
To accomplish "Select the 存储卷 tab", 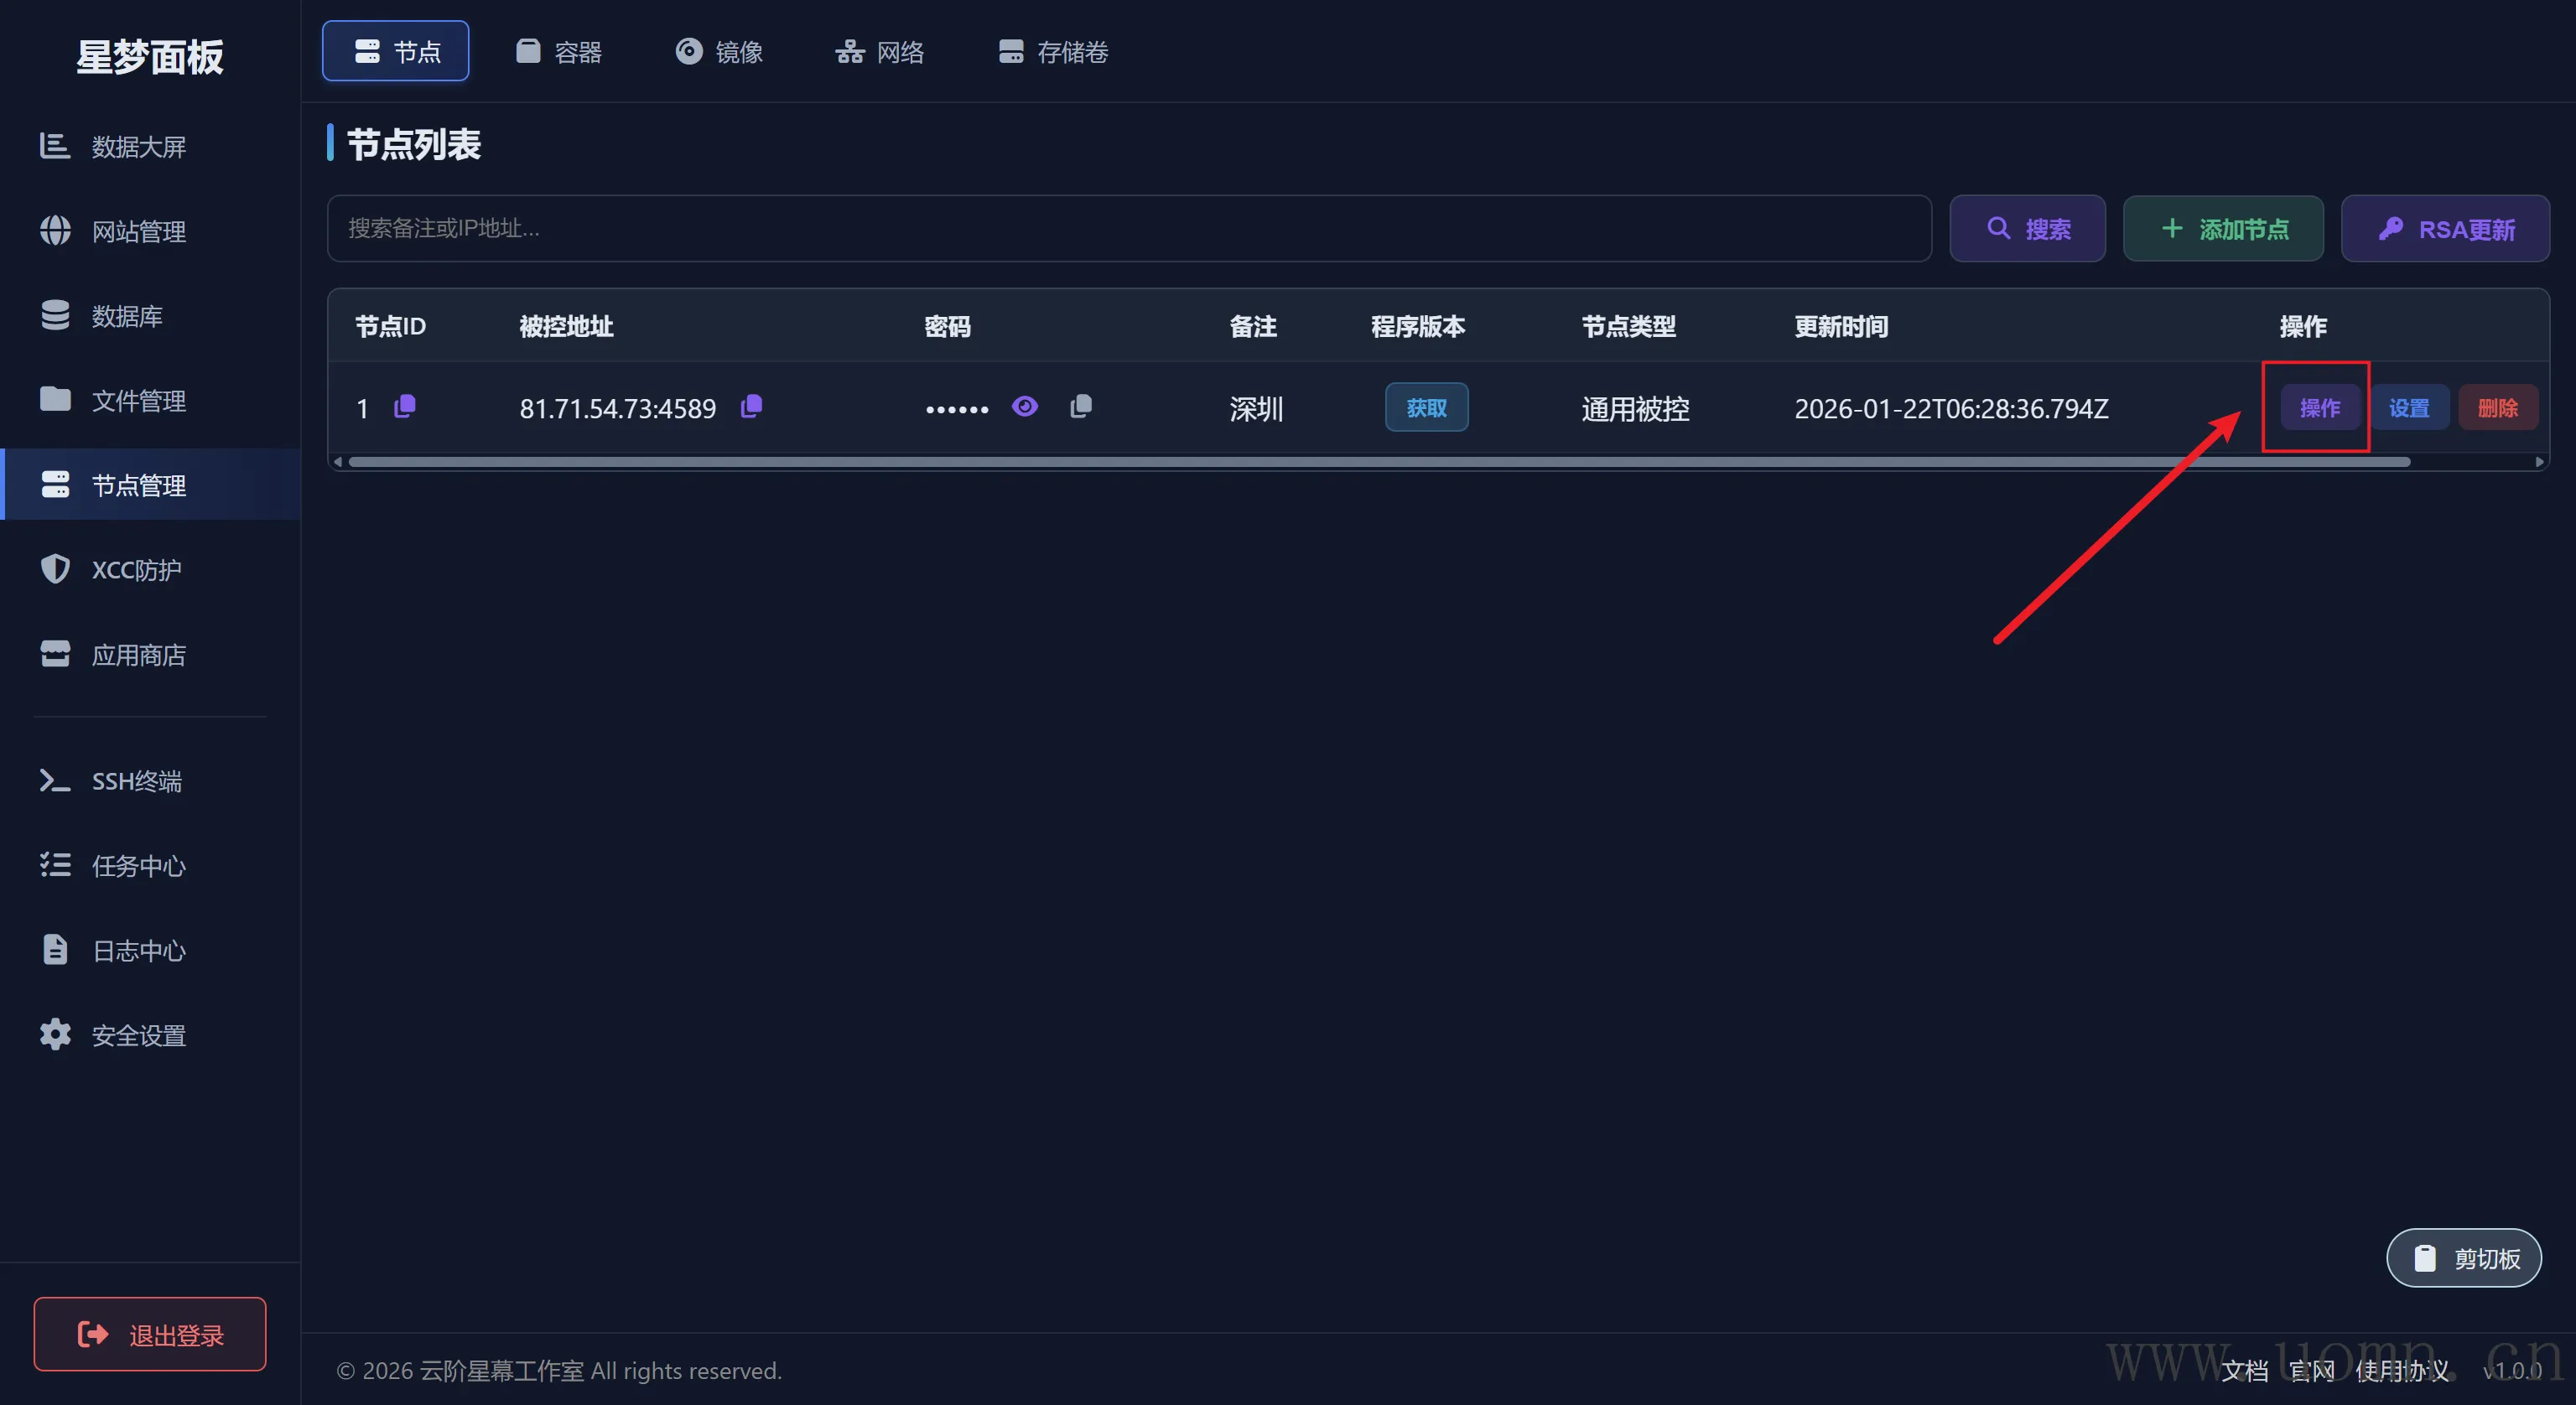I will point(1053,51).
